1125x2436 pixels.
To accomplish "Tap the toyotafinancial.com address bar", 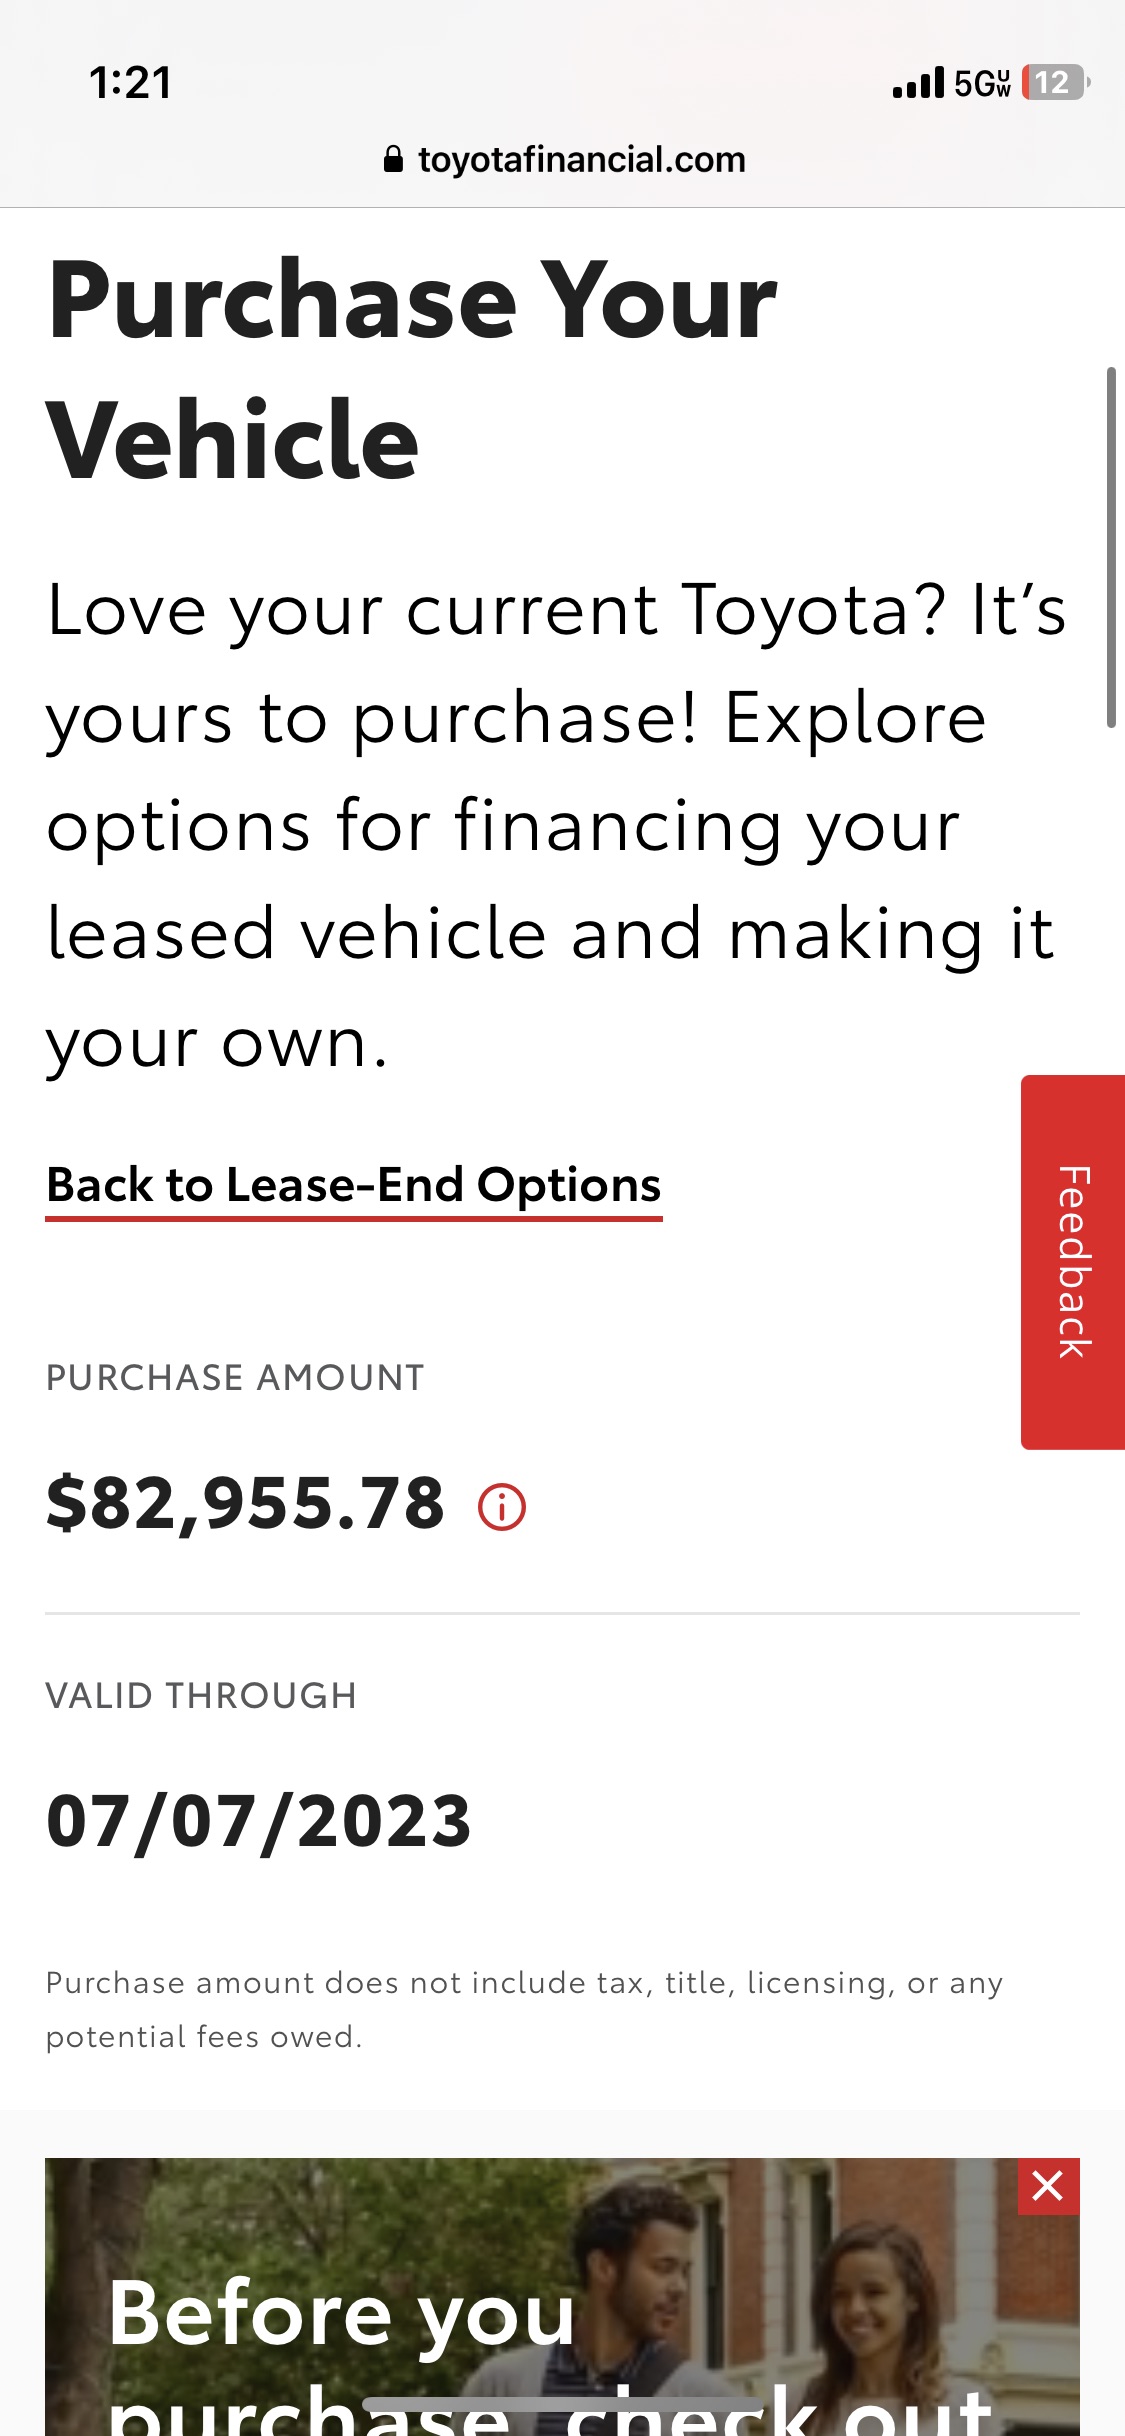I will tap(563, 160).
